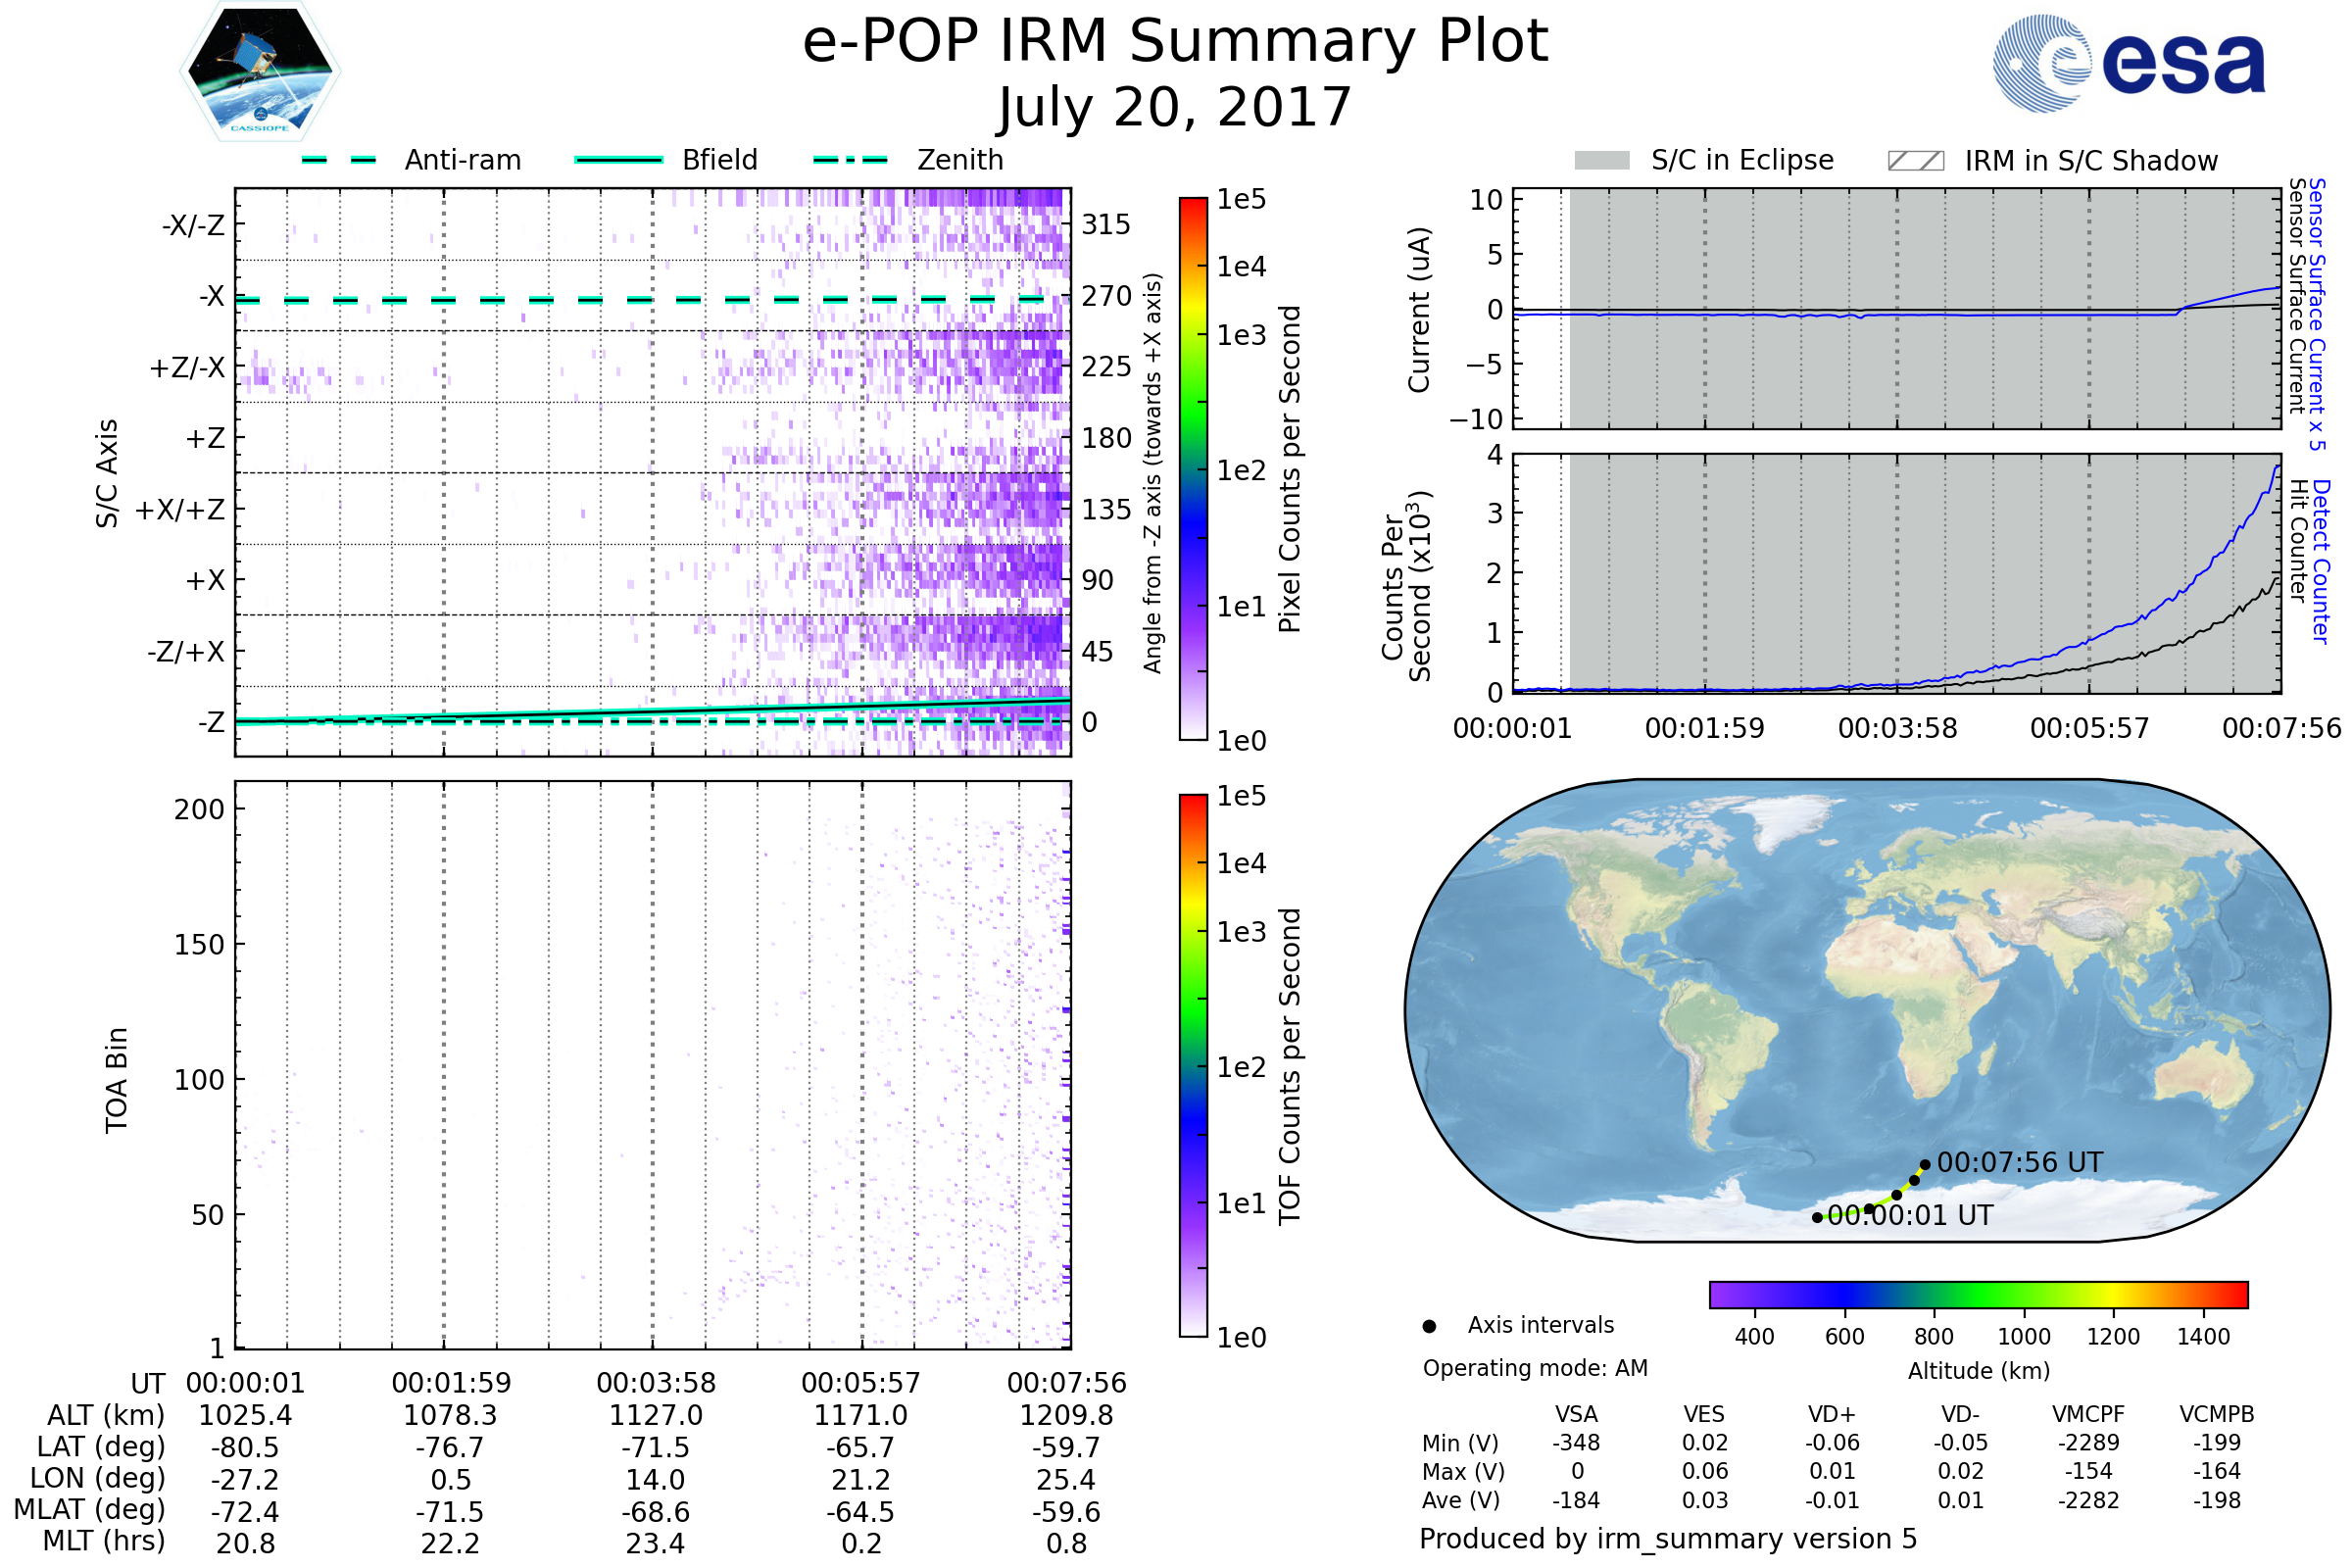Click the Operating mode: AM text
This screenshot has height=1568, width=2352.
point(1535,1368)
